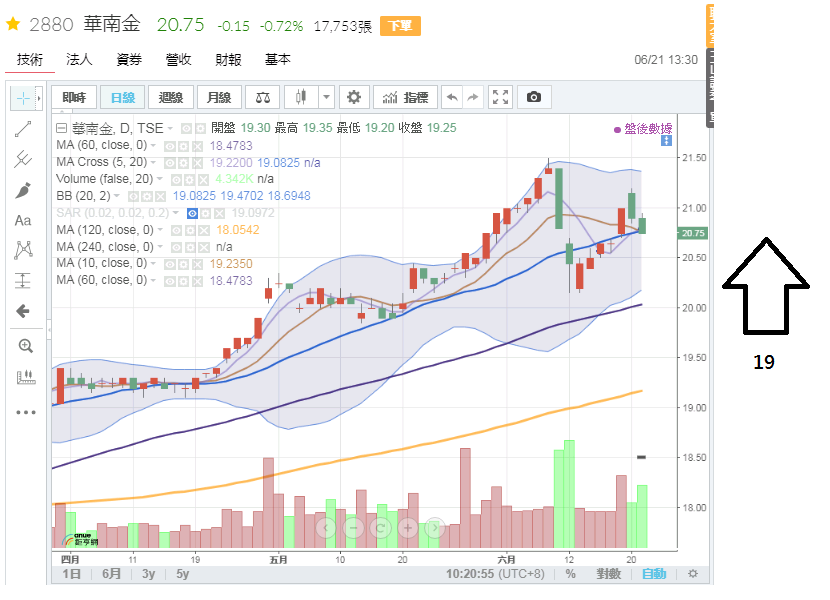Undo the last chart action
This screenshot has height=600, width=830.
click(x=452, y=97)
